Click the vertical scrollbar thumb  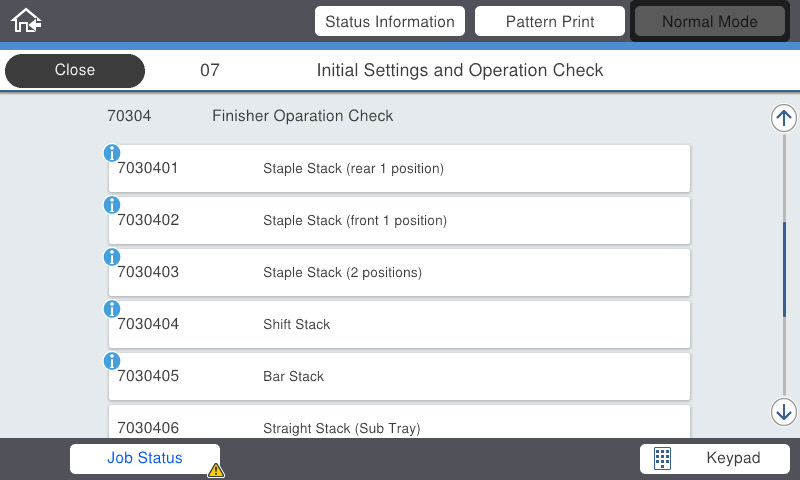[784, 268]
